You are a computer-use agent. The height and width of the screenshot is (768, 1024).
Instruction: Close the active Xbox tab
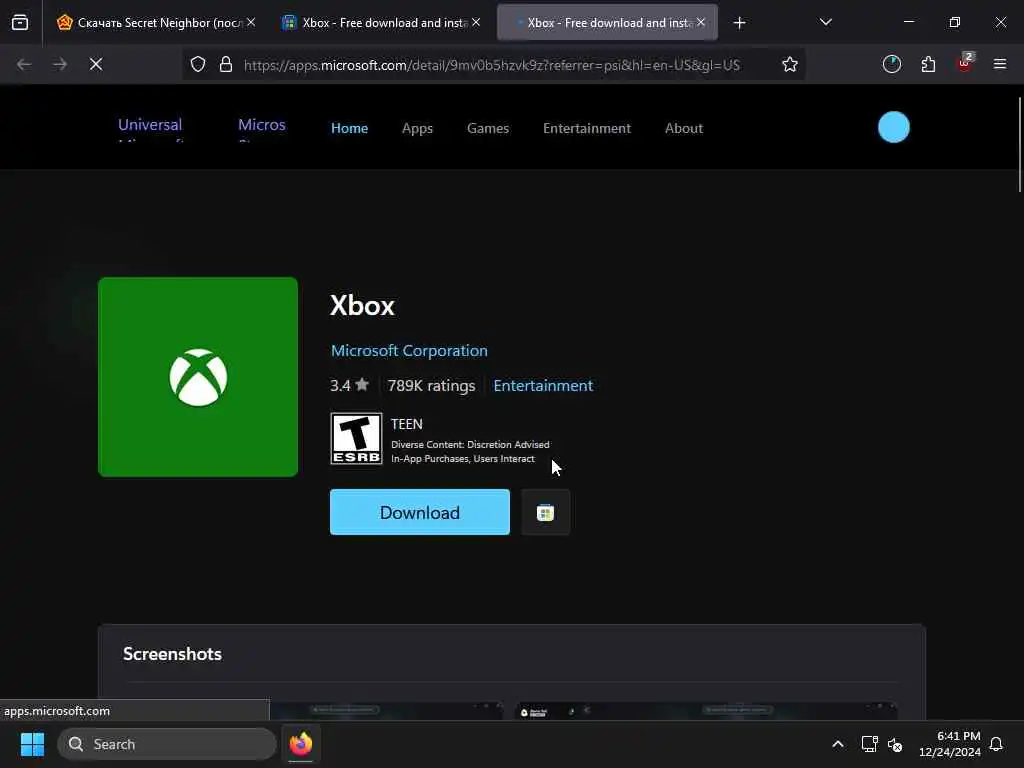tap(701, 22)
